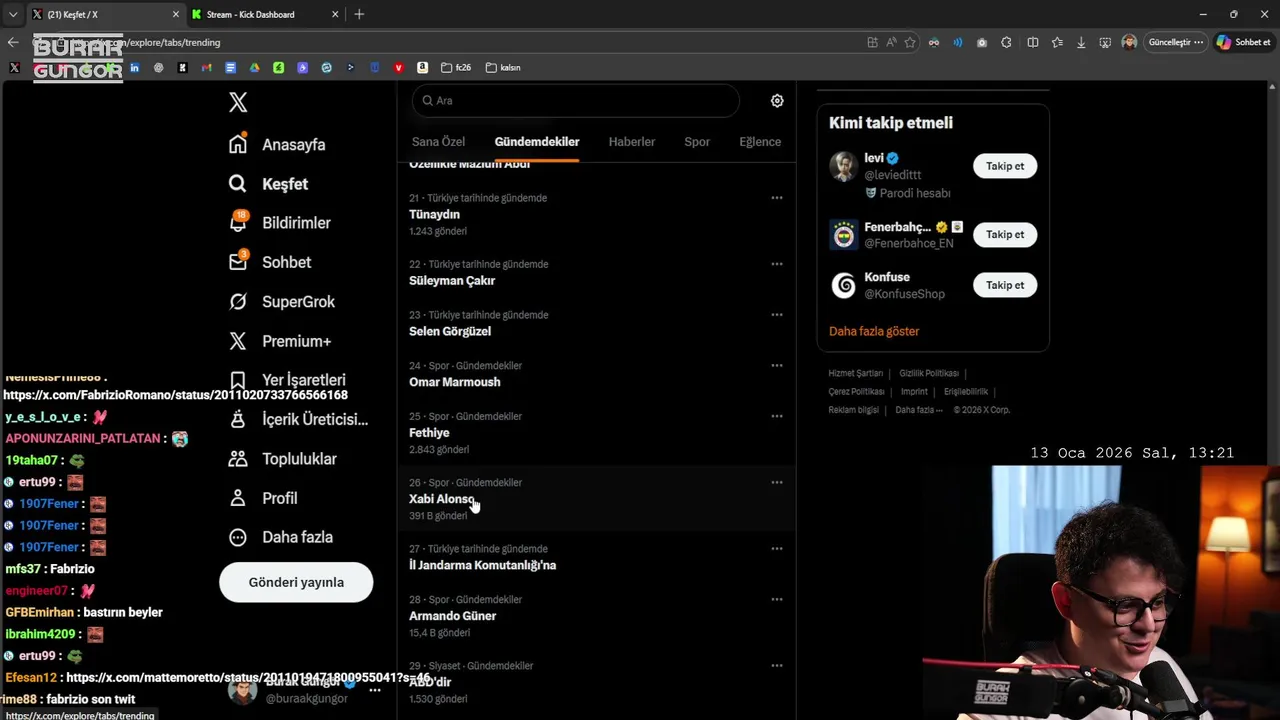This screenshot has width=1280, height=720.
Task: Open browser downloads icon
Action: click(x=1081, y=42)
